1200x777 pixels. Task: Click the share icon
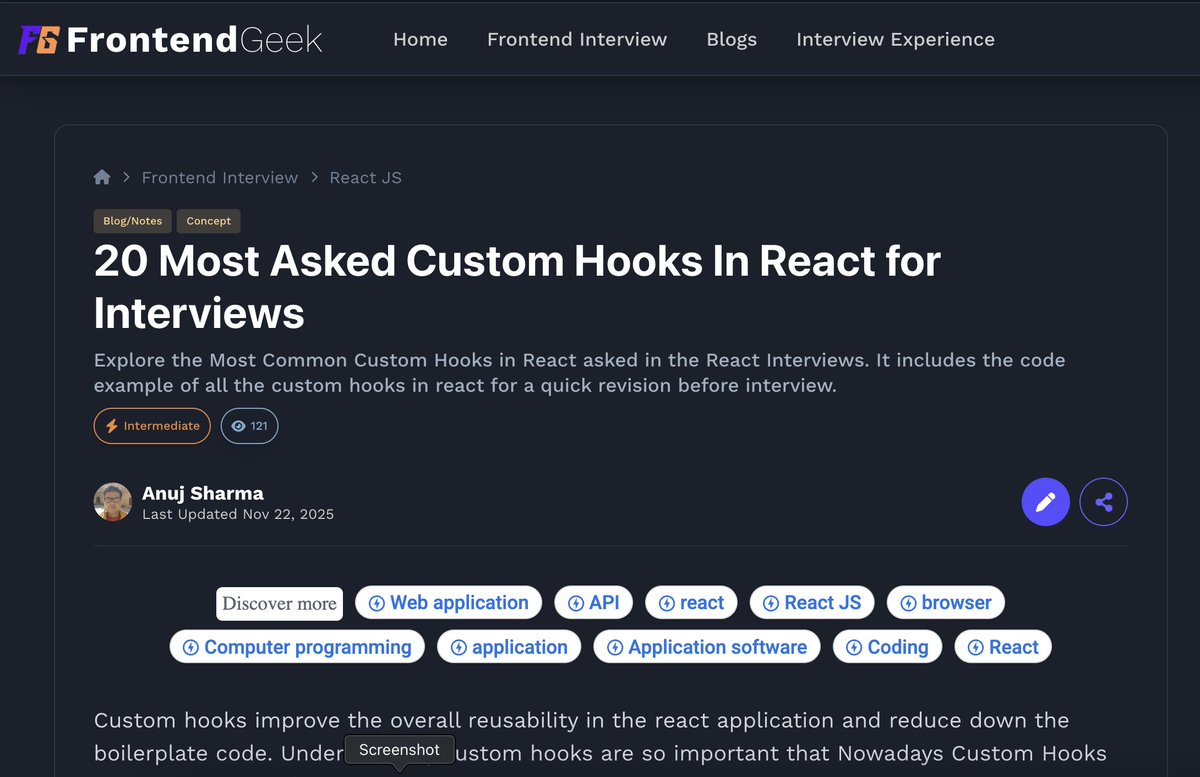tap(1103, 502)
